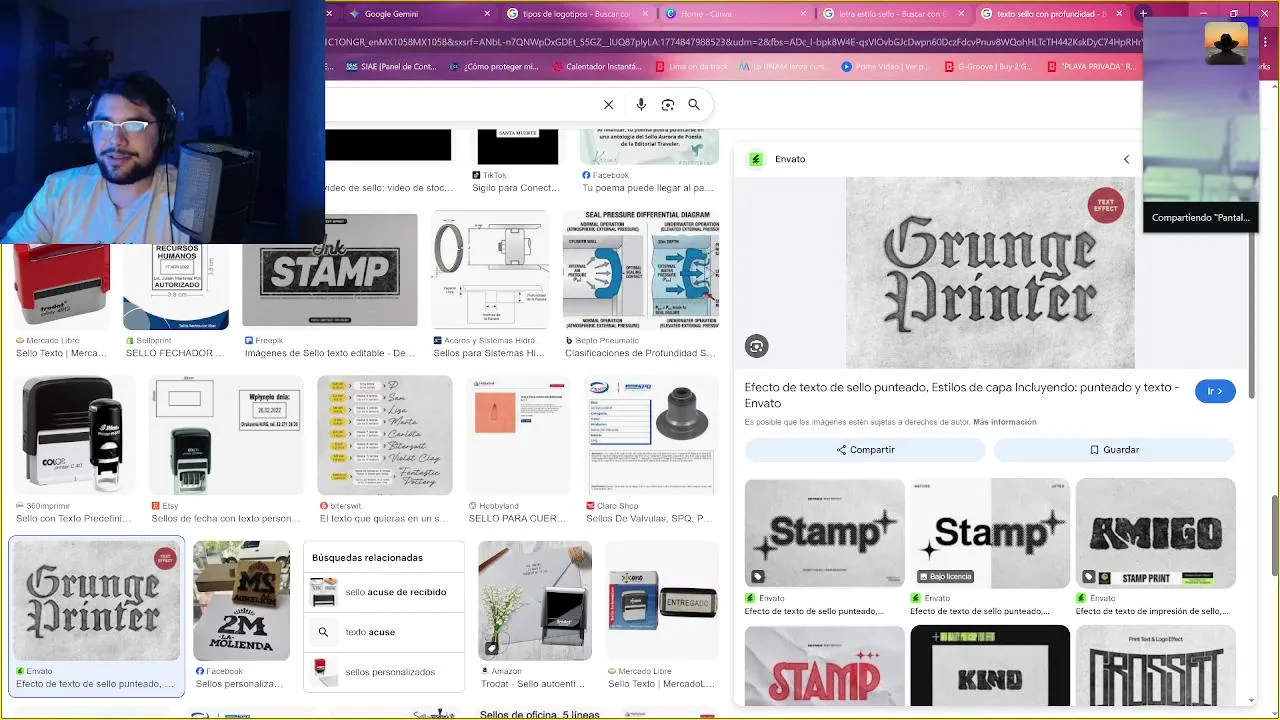Open the 'Efecto de texto de sello punteado' title

tap(962, 395)
